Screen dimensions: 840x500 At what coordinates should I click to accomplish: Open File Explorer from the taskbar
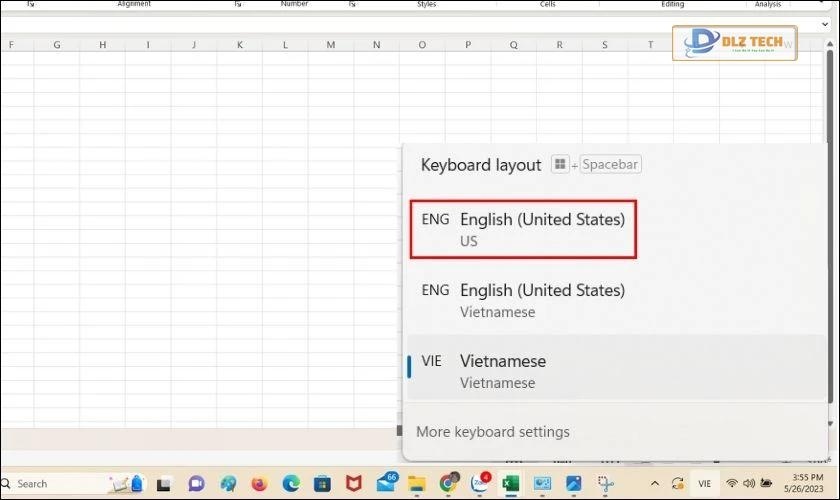tap(417, 484)
